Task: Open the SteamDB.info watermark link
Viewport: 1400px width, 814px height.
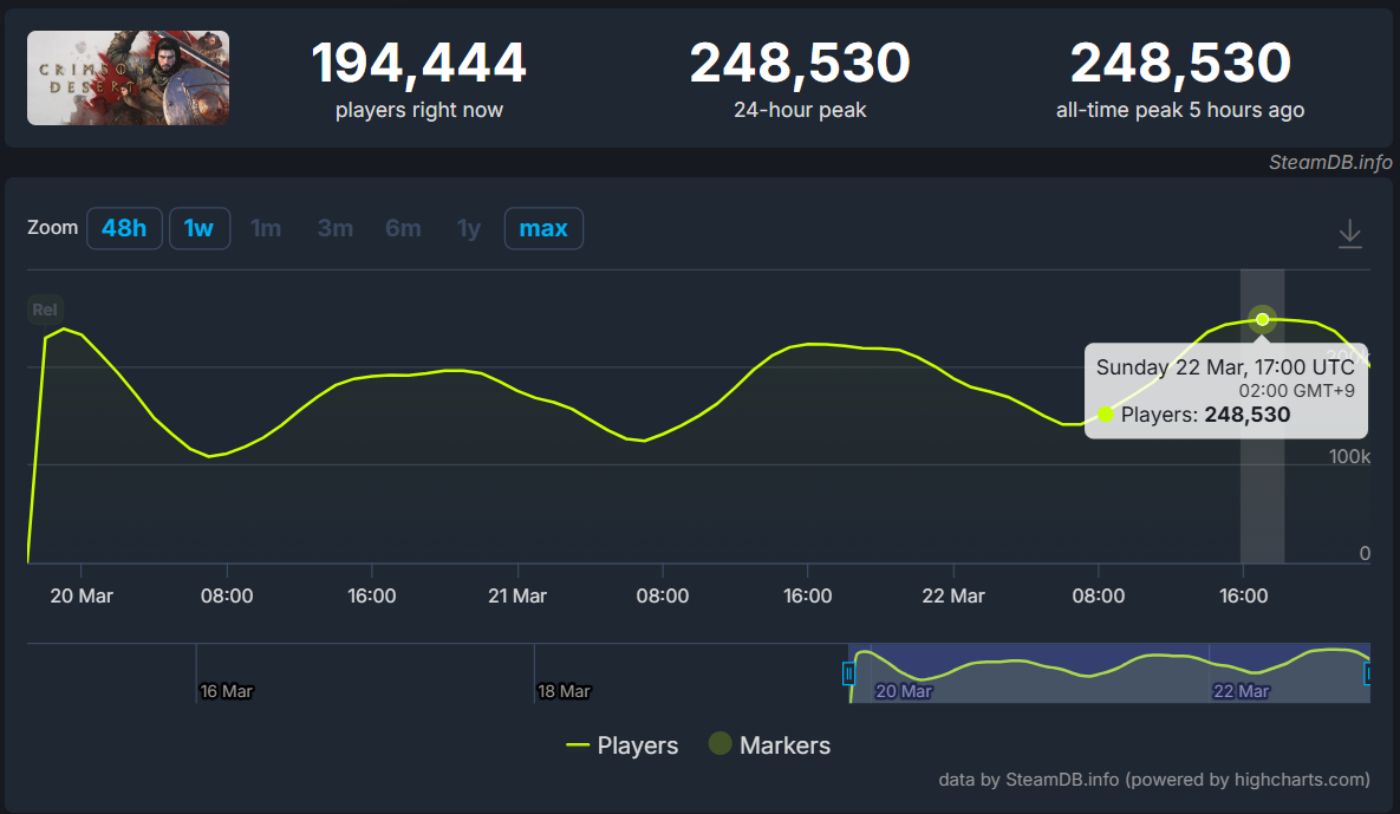Action: (x=1330, y=163)
